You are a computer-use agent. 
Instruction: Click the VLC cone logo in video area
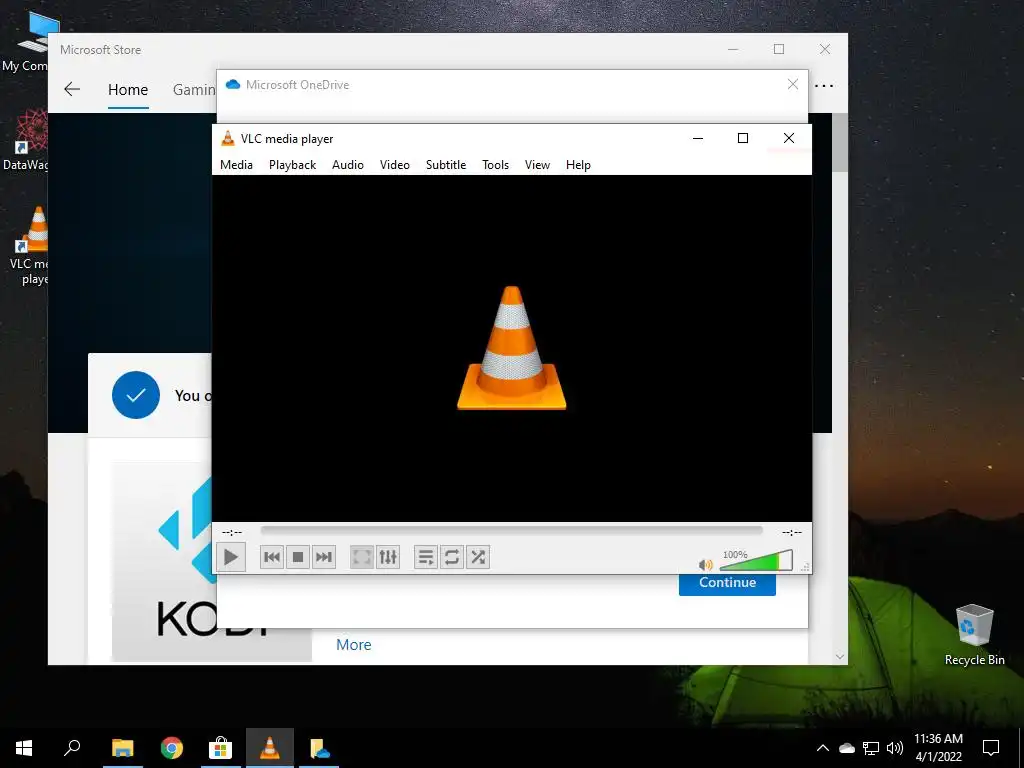click(511, 348)
